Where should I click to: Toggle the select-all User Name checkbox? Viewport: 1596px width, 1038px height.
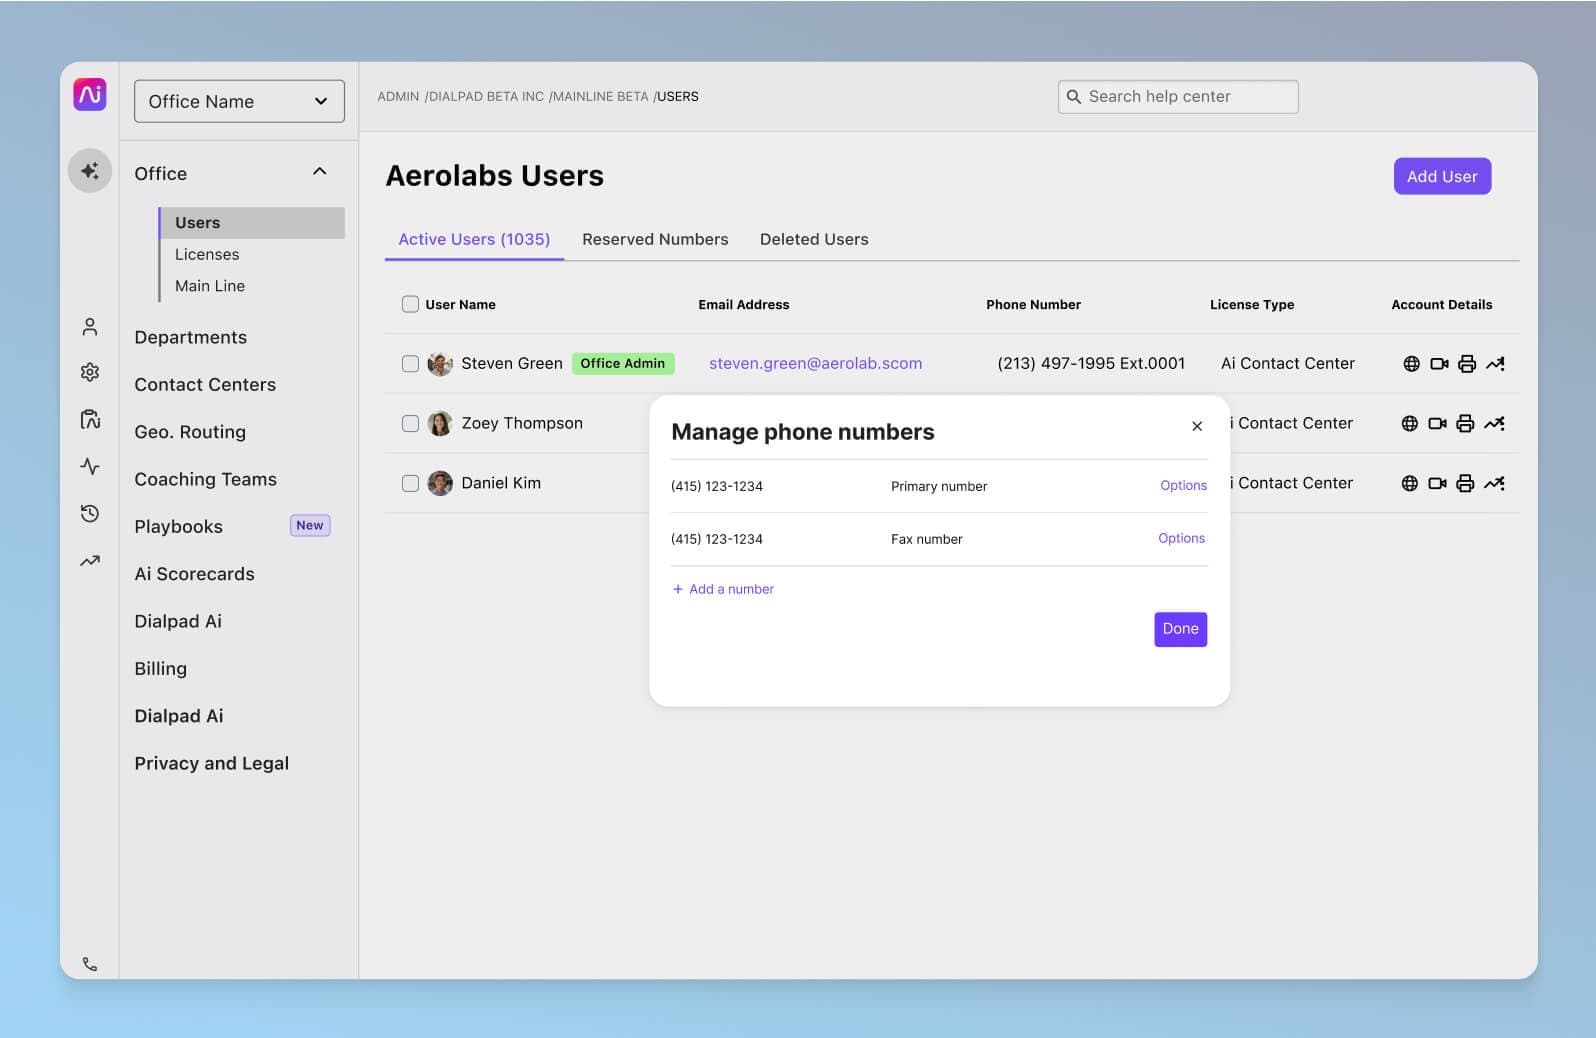point(410,305)
